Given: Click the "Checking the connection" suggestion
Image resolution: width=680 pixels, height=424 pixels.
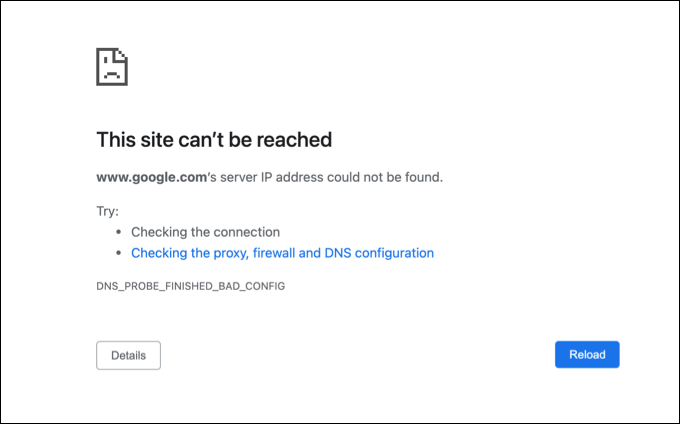Looking at the screenshot, I should [x=205, y=232].
